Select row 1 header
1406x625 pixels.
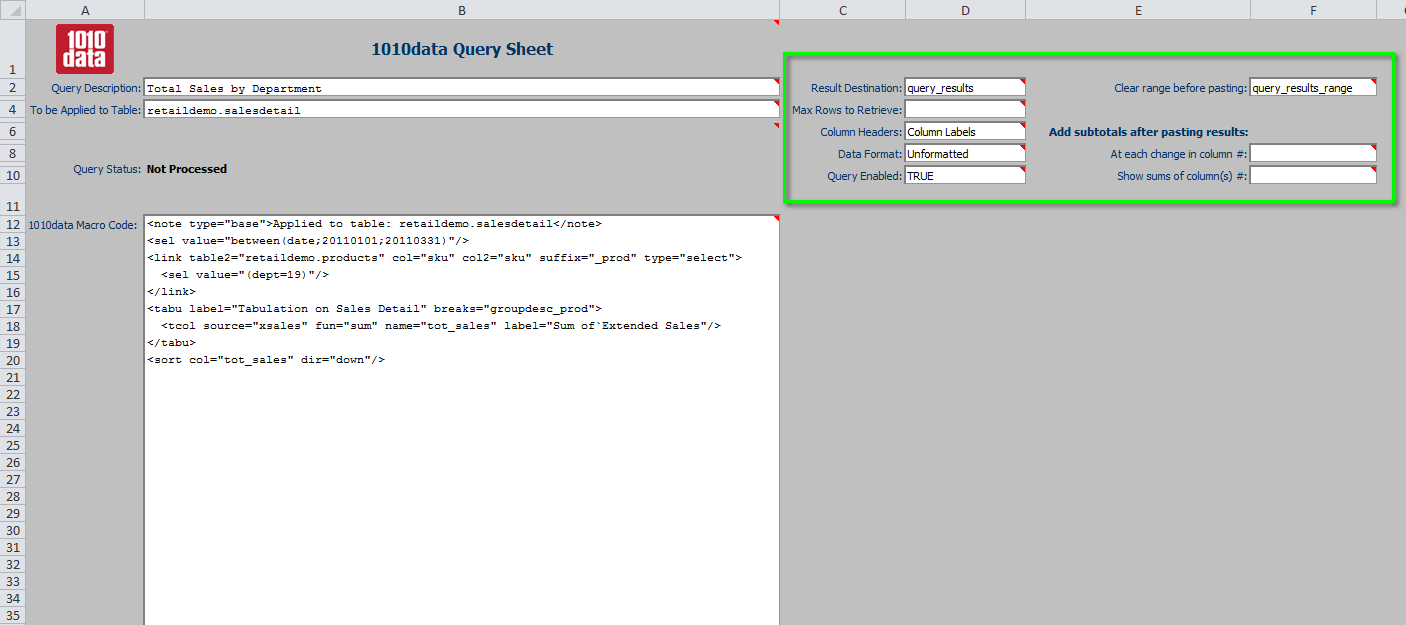[x=12, y=49]
